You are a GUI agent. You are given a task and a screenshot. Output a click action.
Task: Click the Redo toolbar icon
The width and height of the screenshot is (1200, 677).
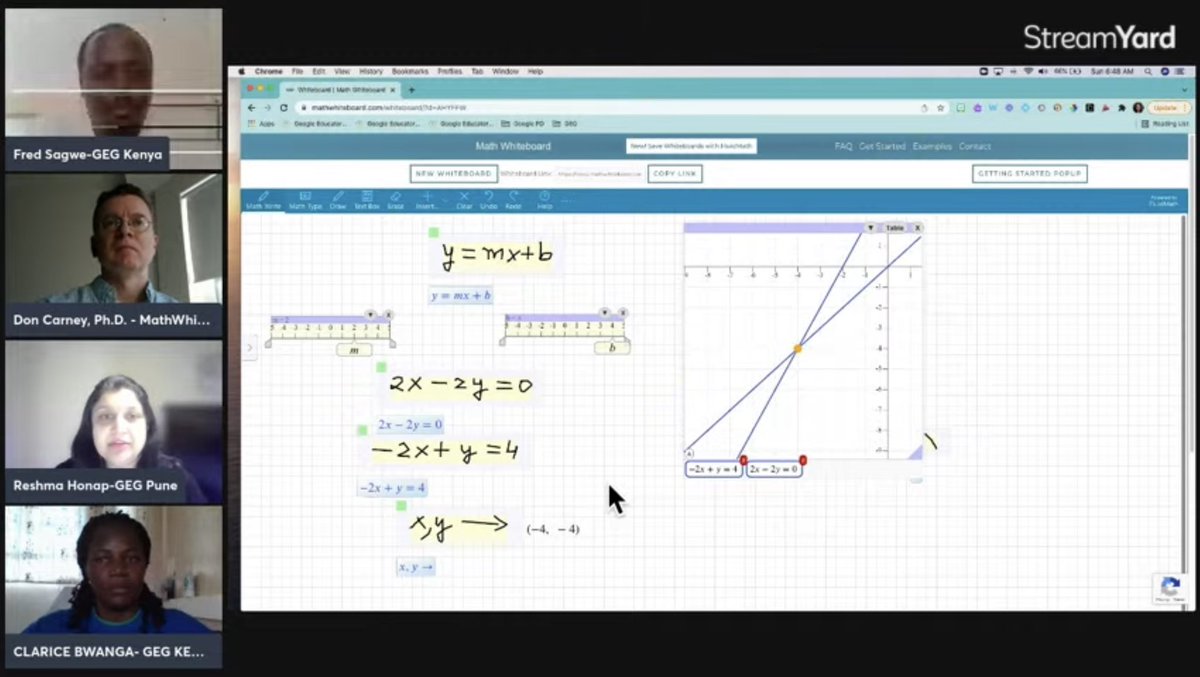pos(513,199)
